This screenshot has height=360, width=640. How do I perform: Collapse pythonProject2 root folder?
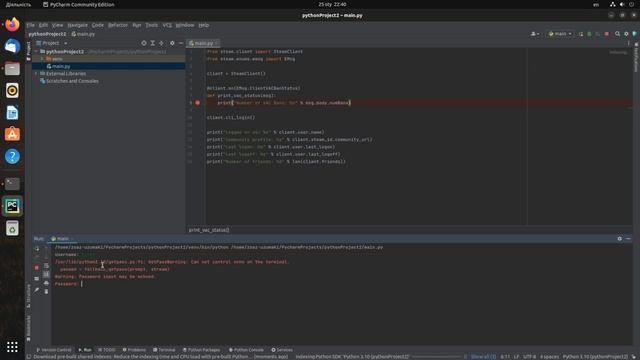tap(36, 51)
